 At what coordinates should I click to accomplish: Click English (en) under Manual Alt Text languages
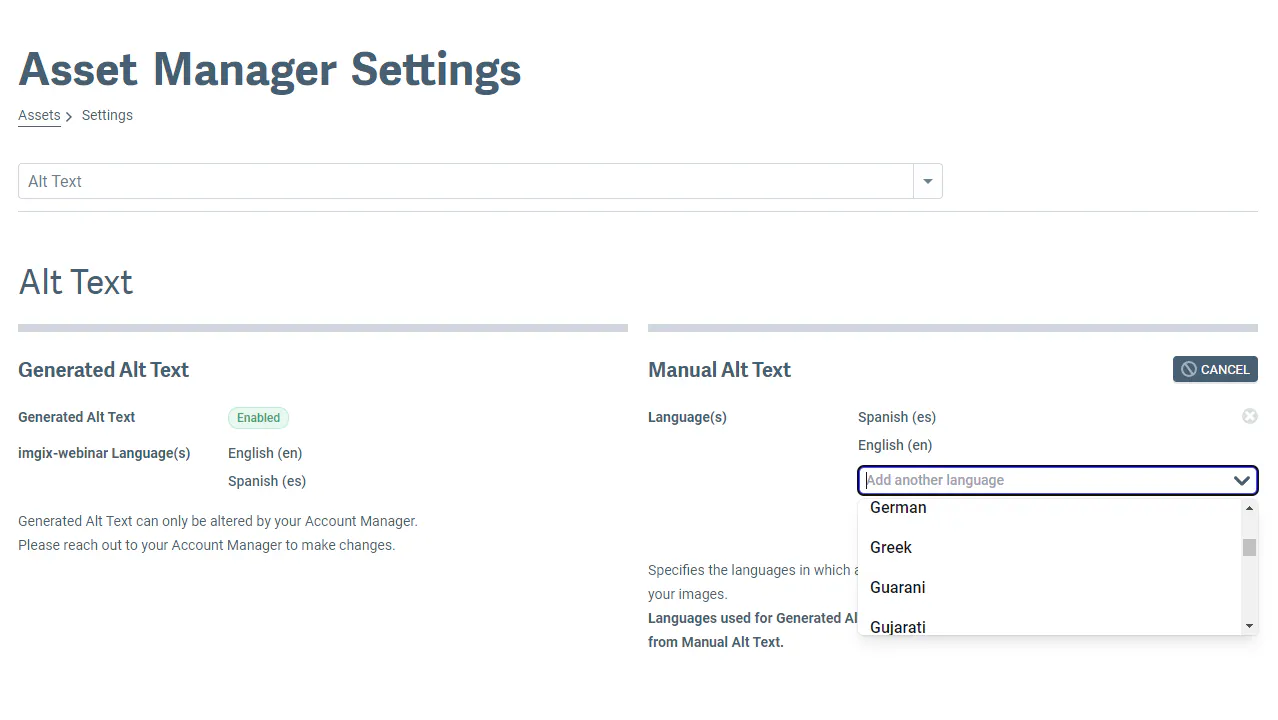pyautogui.click(x=894, y=445)
